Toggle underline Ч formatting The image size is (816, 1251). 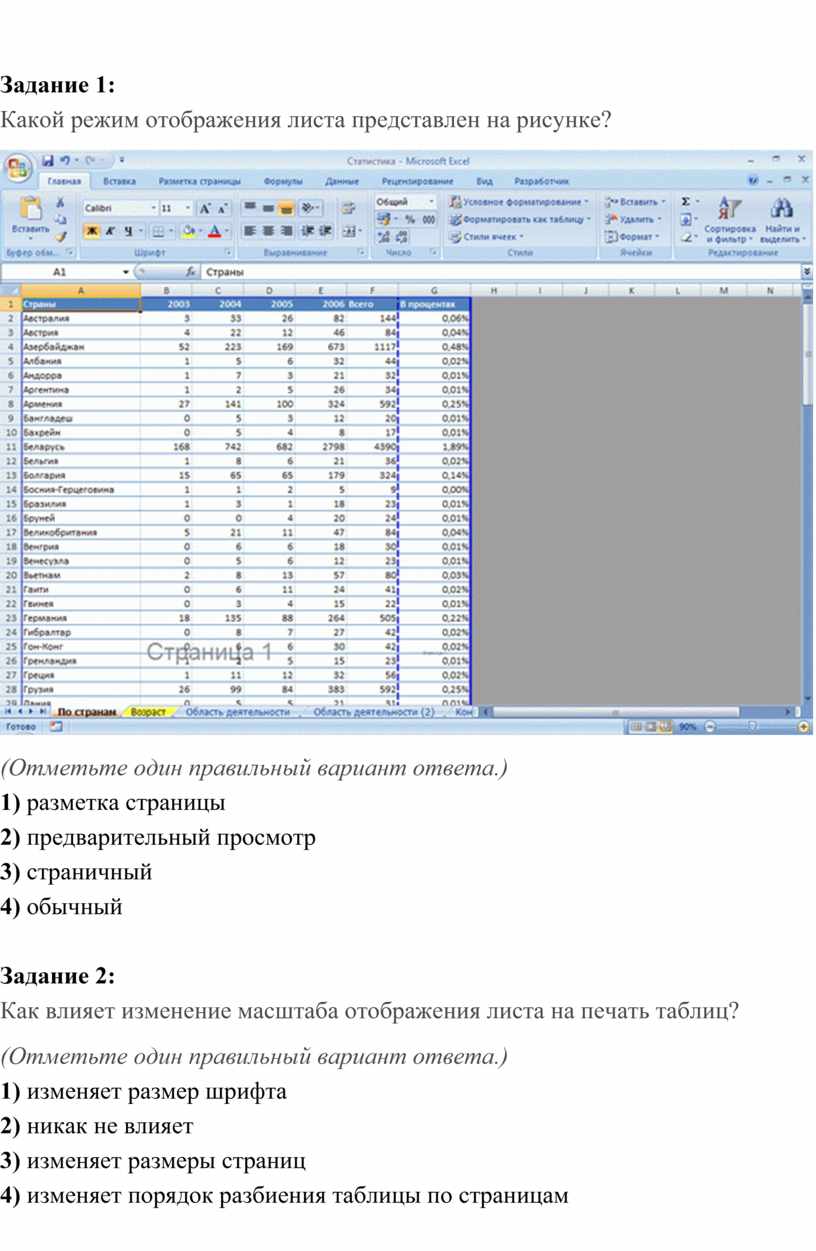[x=127, y=231]
